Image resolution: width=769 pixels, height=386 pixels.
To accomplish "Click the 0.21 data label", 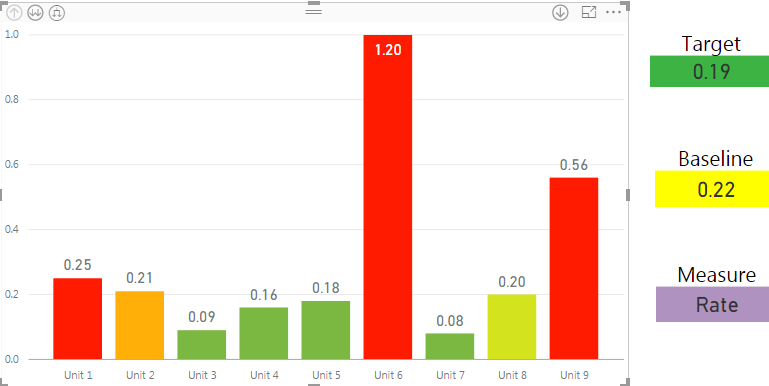I will coord(140,278).
